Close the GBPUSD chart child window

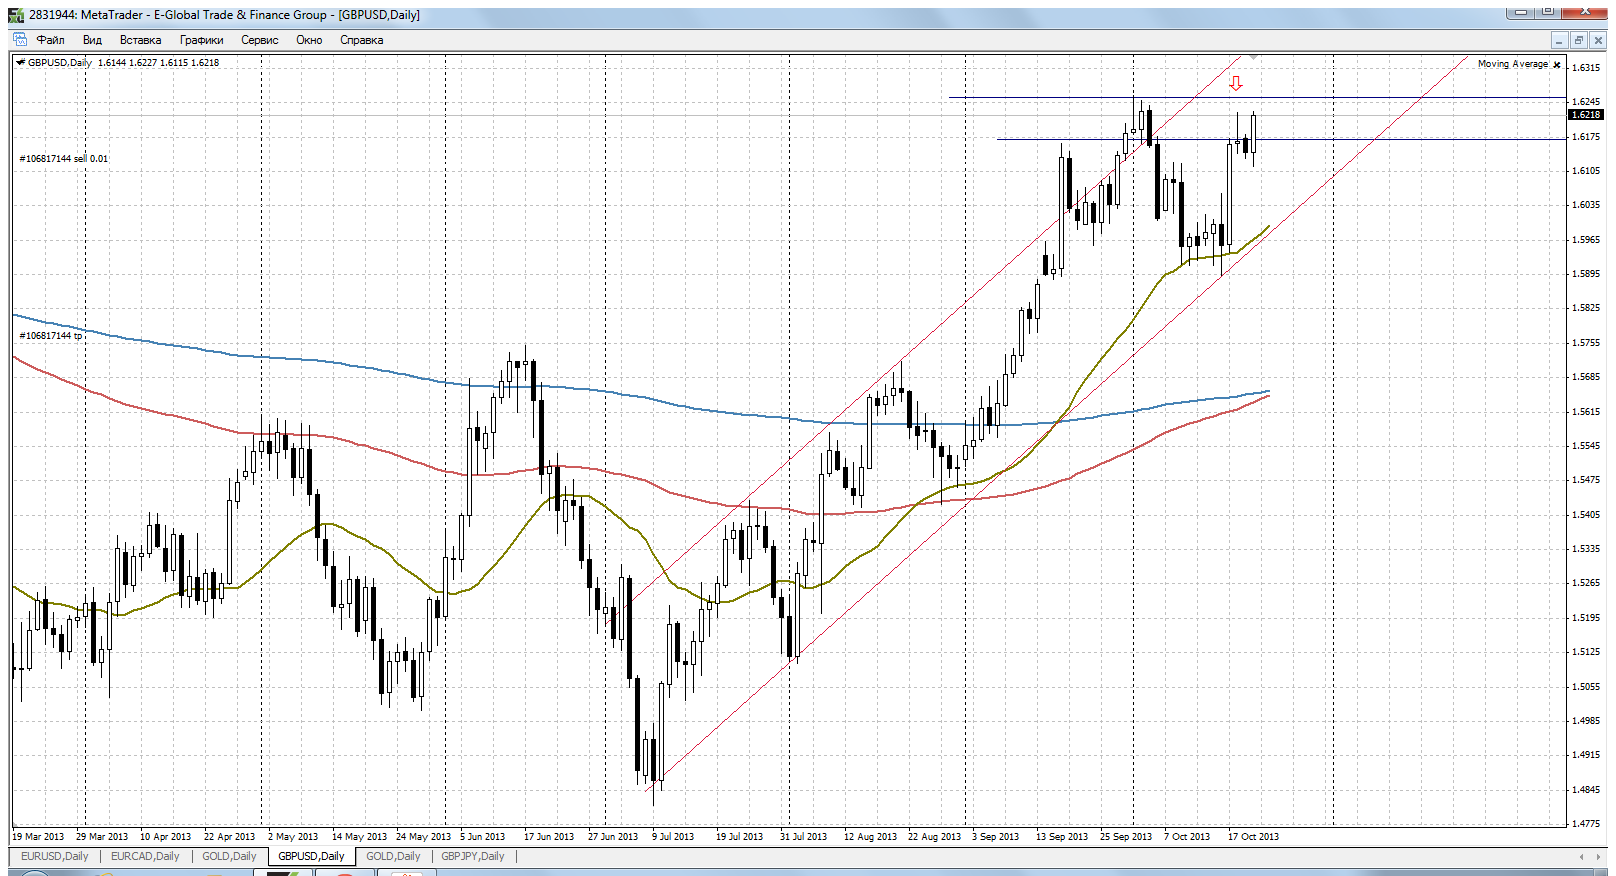pyautogui.click(x=1598, y=40)
